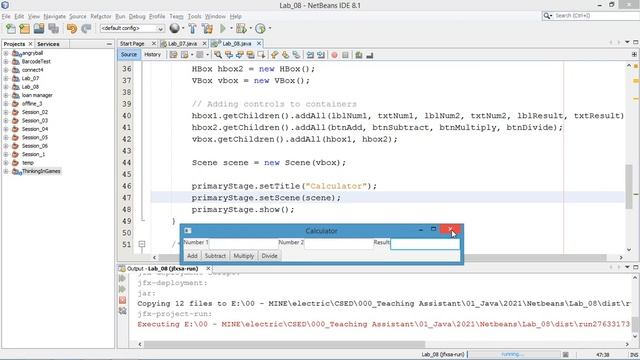Expand the Lab_08 project node

pos(6,87)
